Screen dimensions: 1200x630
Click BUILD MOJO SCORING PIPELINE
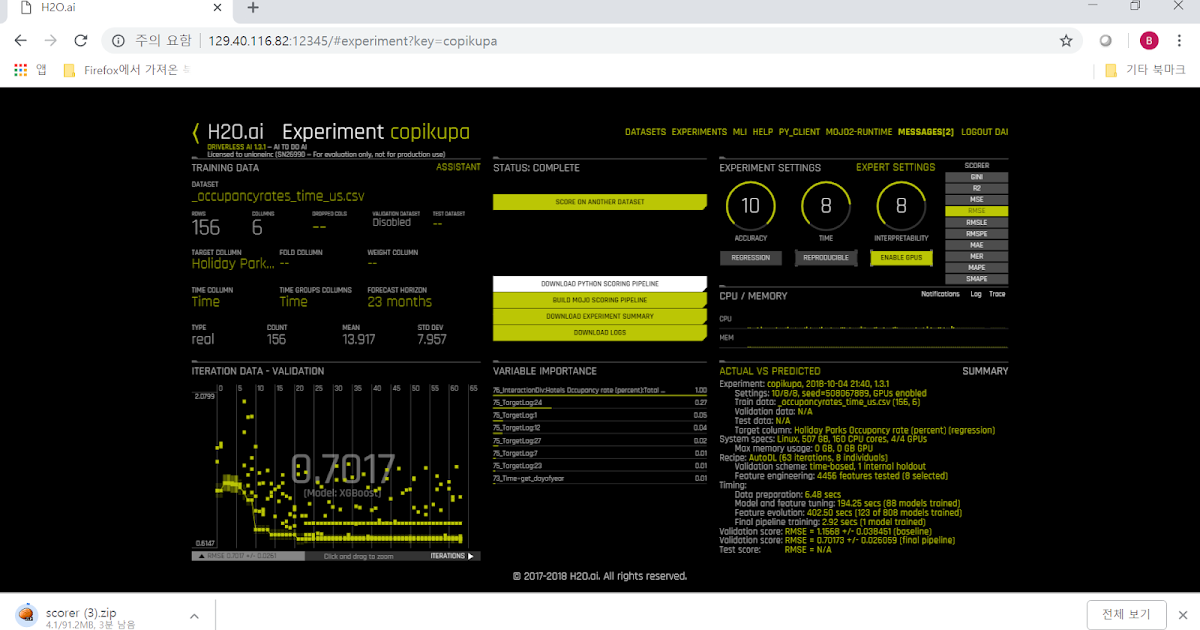click(x=599, y=300)
